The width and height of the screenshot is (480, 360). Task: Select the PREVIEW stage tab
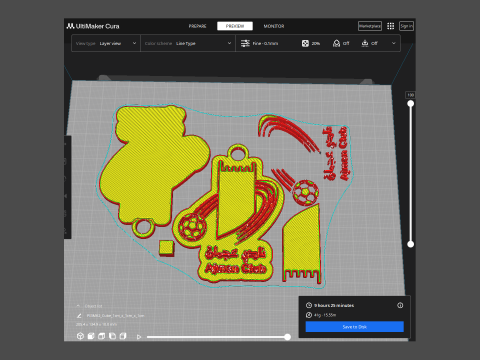(235, 26)
